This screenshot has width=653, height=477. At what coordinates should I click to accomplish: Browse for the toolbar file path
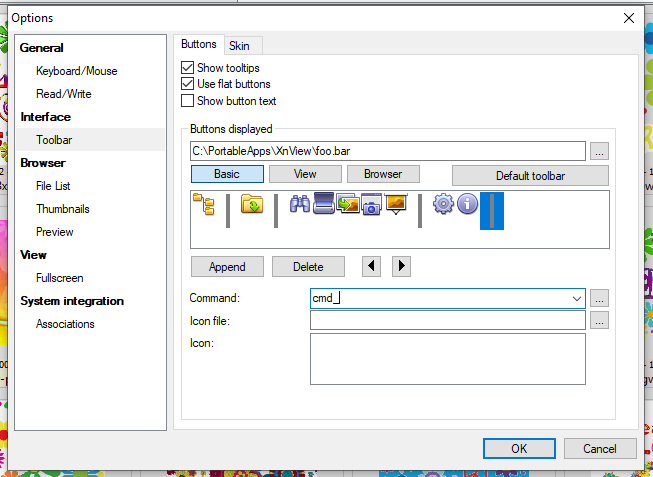tap(599, 151)
